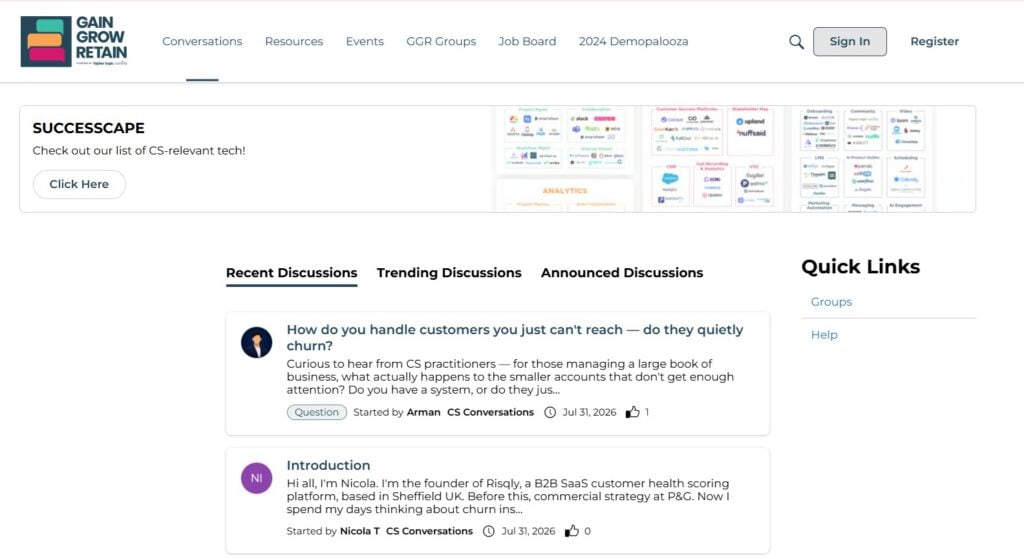The width and height of the screenshot is (1024, 559).
Task: Open 2024 Demopalooza page
Action: [633, 41]
